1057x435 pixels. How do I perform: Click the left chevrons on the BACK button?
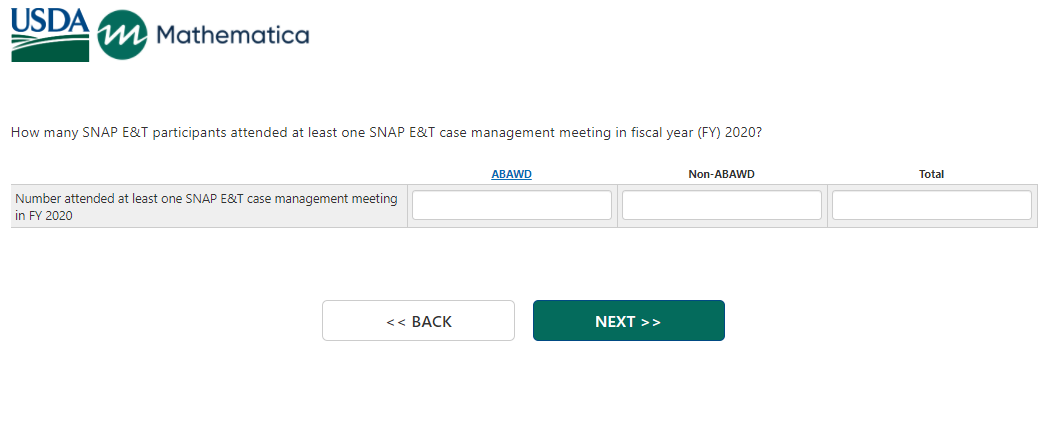[395, 322]
